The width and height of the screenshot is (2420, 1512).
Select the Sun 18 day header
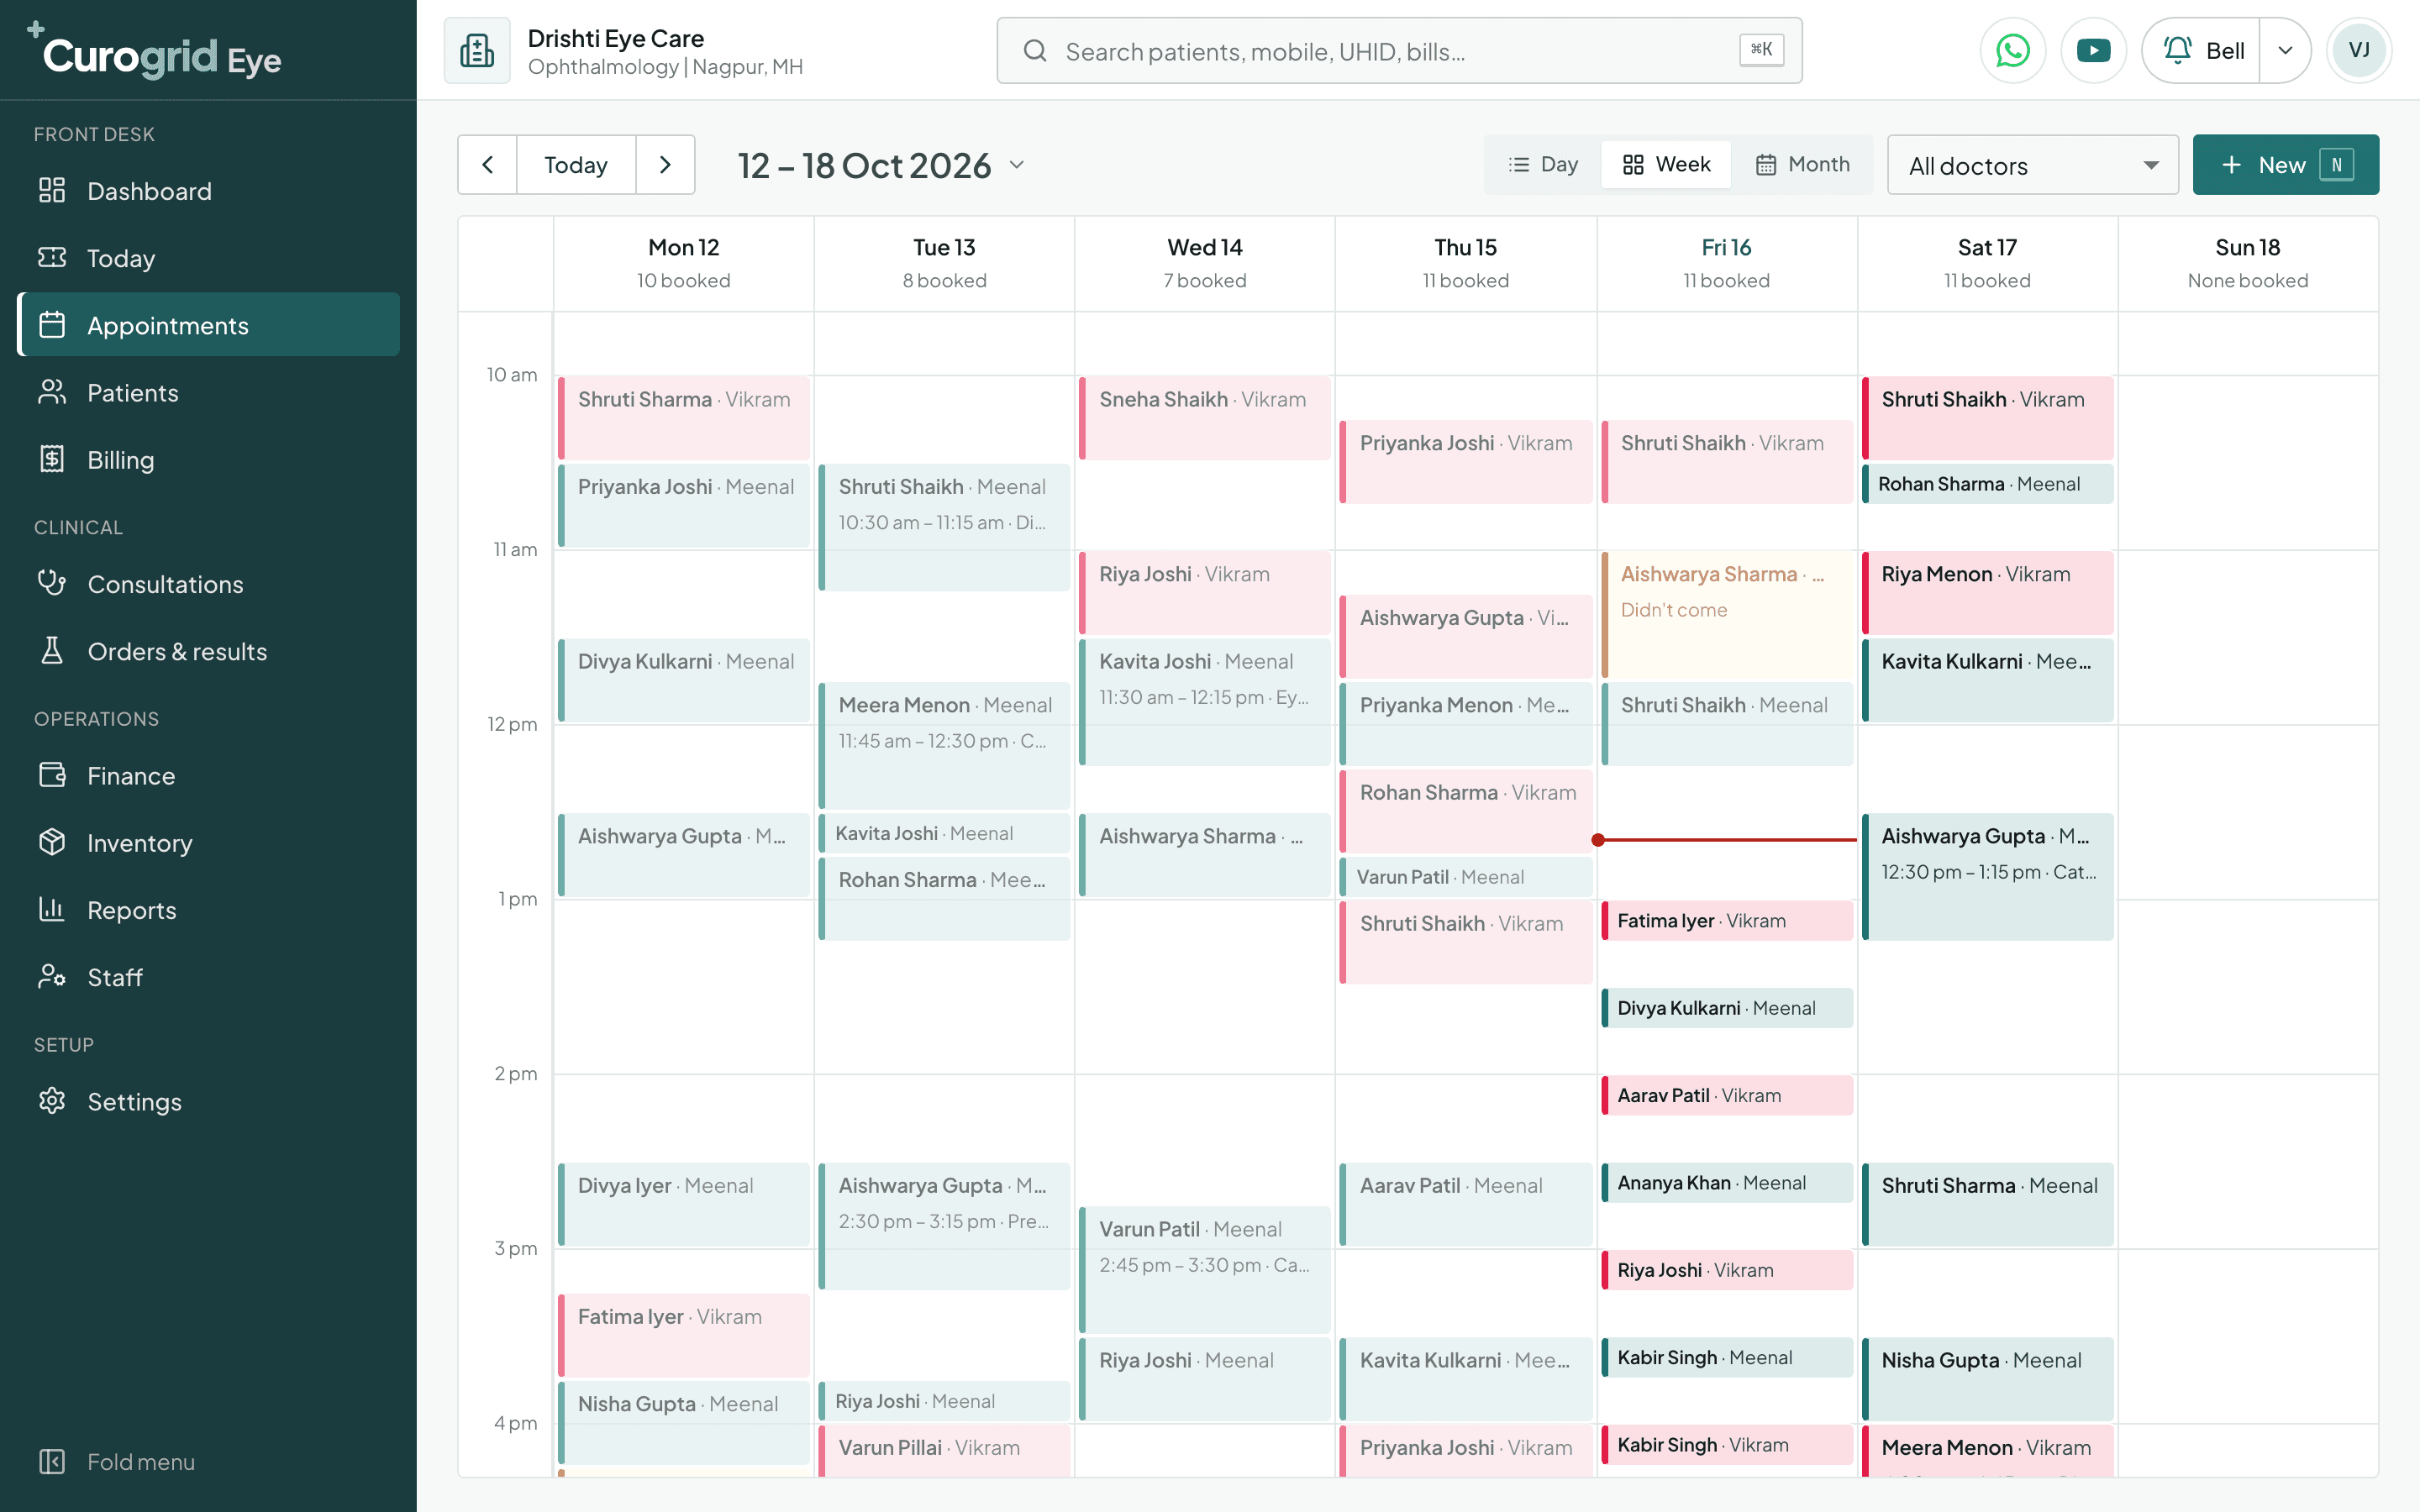point(2247,263)
